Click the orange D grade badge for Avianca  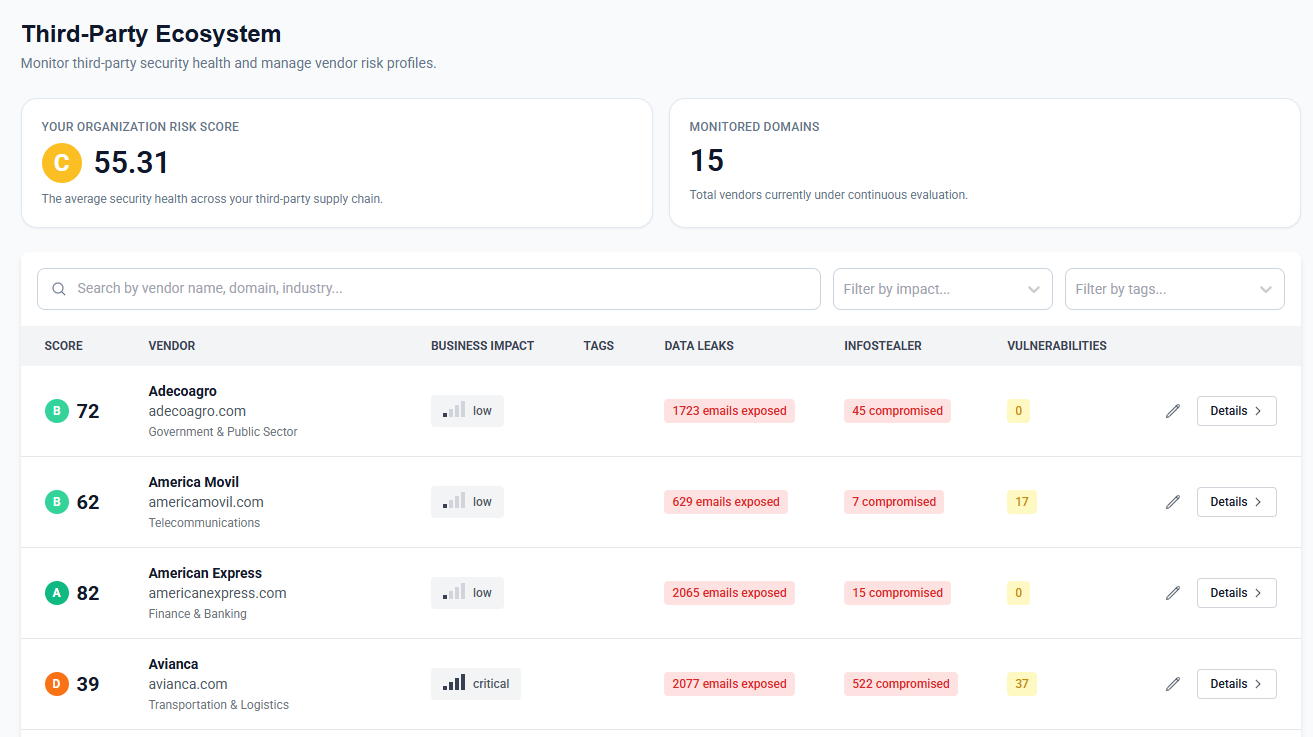tap(57, 684)
